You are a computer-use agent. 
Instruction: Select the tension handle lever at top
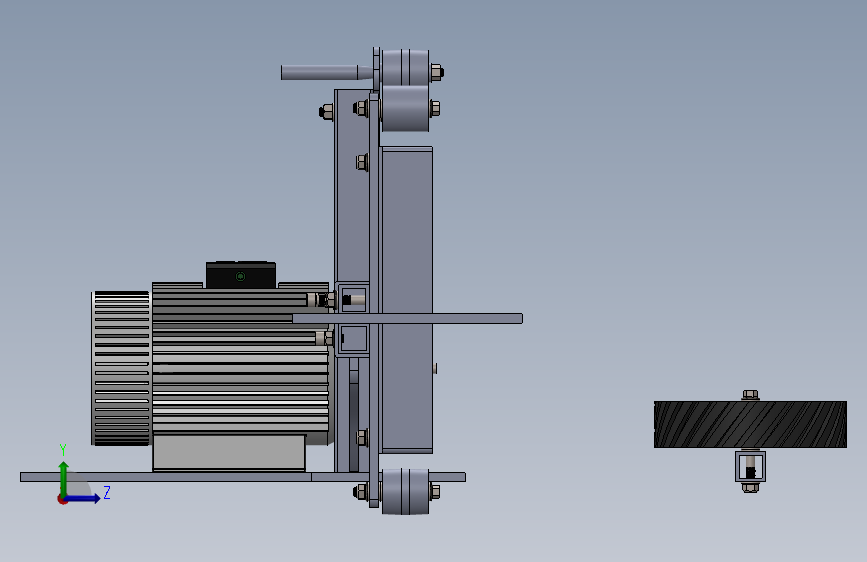point(326,72)
